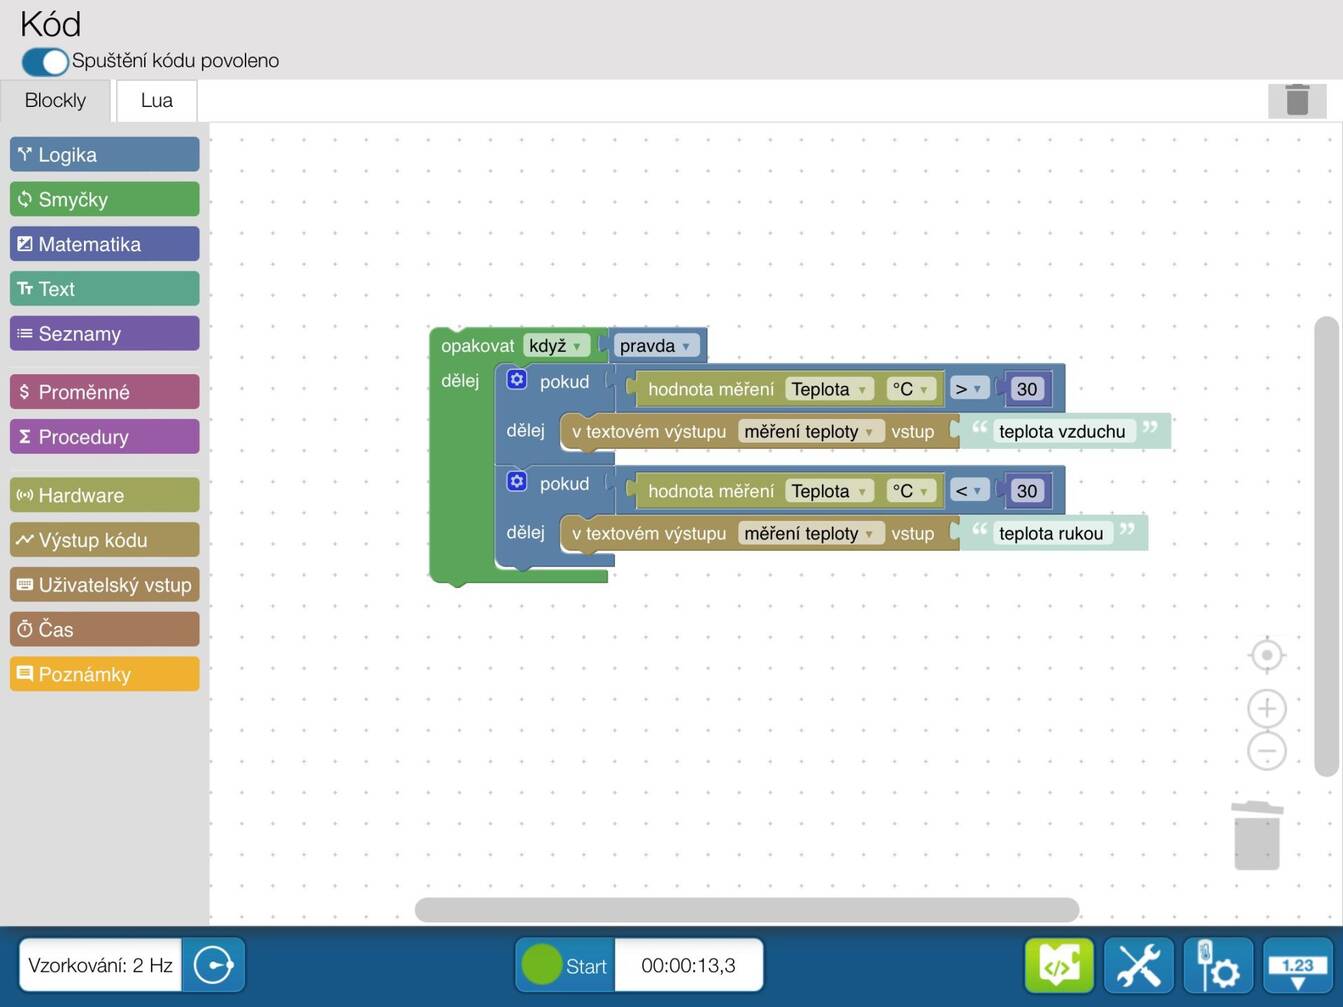Toggle Spuštění kódu povoleno switch
This screenshot has height=1007, width=1343.
pyautogui.click(x=45, y=61)
